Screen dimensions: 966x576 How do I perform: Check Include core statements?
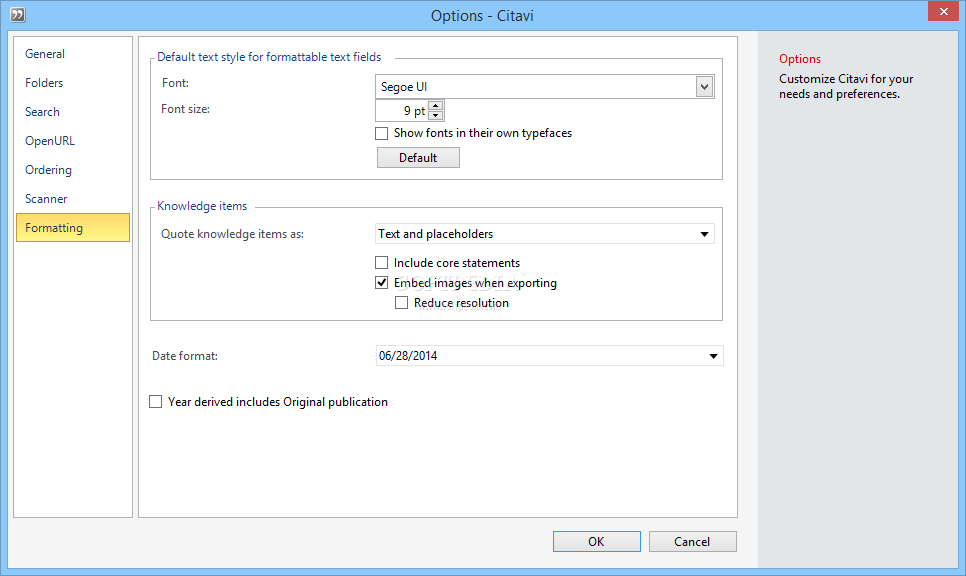pos(381,263)
